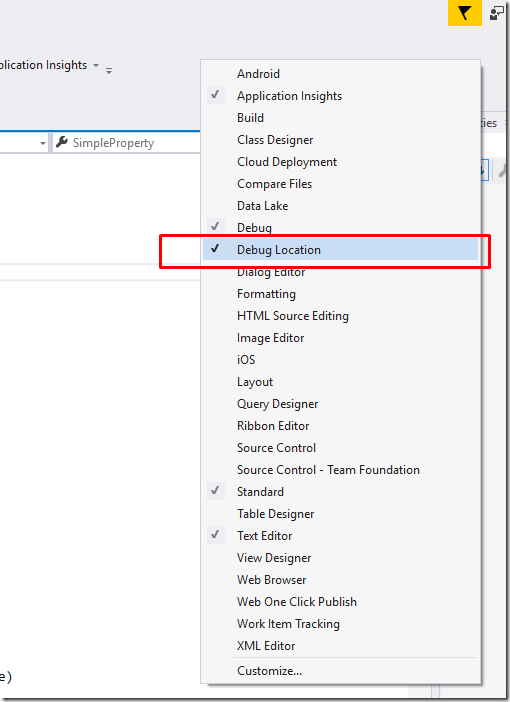Enable the XML Editor toolbar
This screenshot has width=510, height=702.
click(340, 646)
